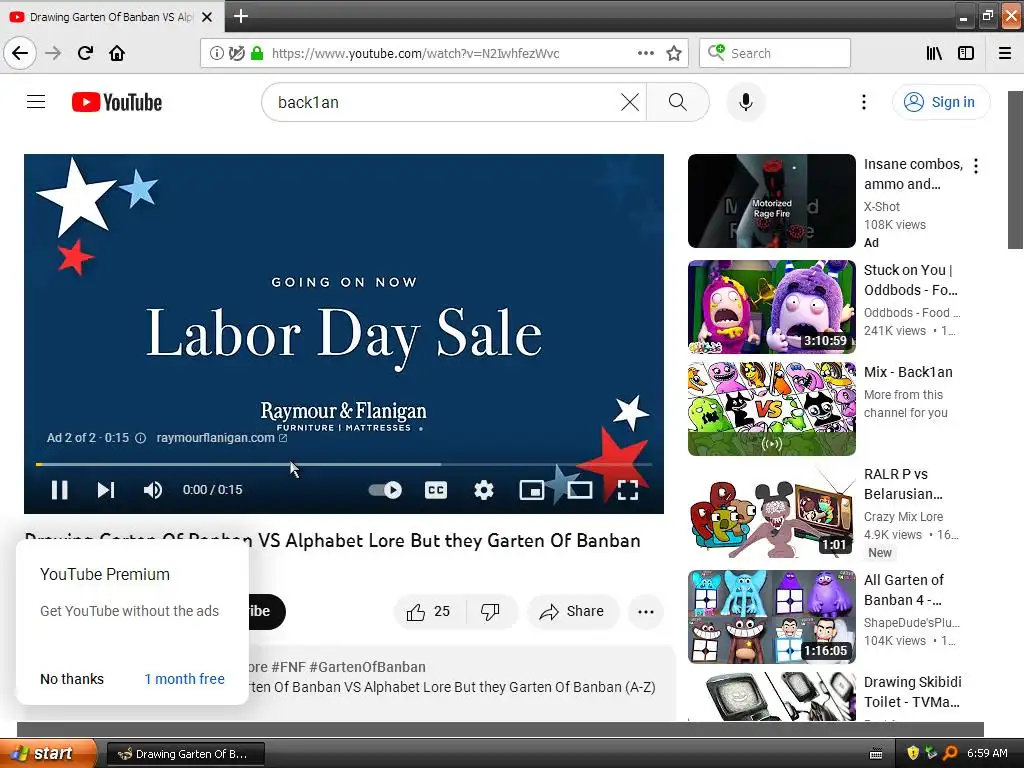Open the player settings gear

point(483,490)
